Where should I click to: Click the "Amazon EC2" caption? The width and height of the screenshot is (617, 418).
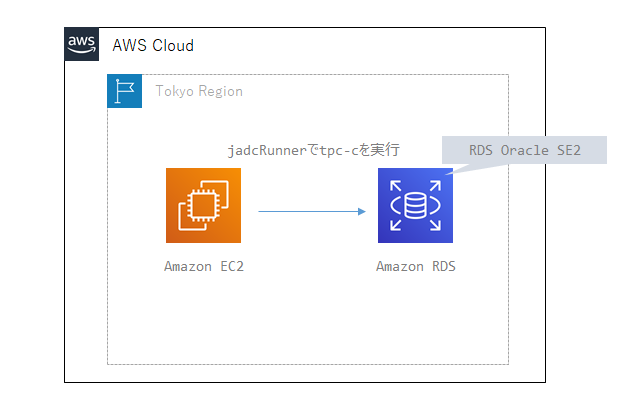point(203,267)
